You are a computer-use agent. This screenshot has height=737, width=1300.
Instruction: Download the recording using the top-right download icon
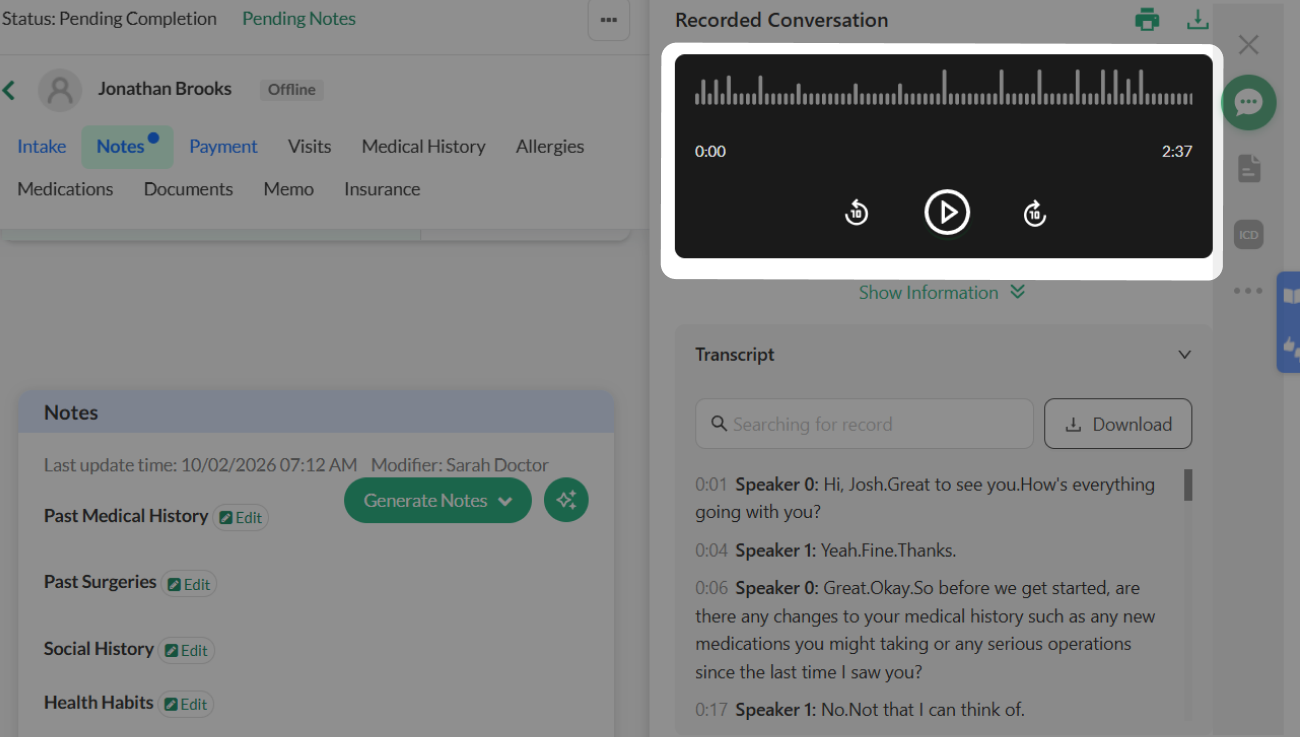[1197, 20]
